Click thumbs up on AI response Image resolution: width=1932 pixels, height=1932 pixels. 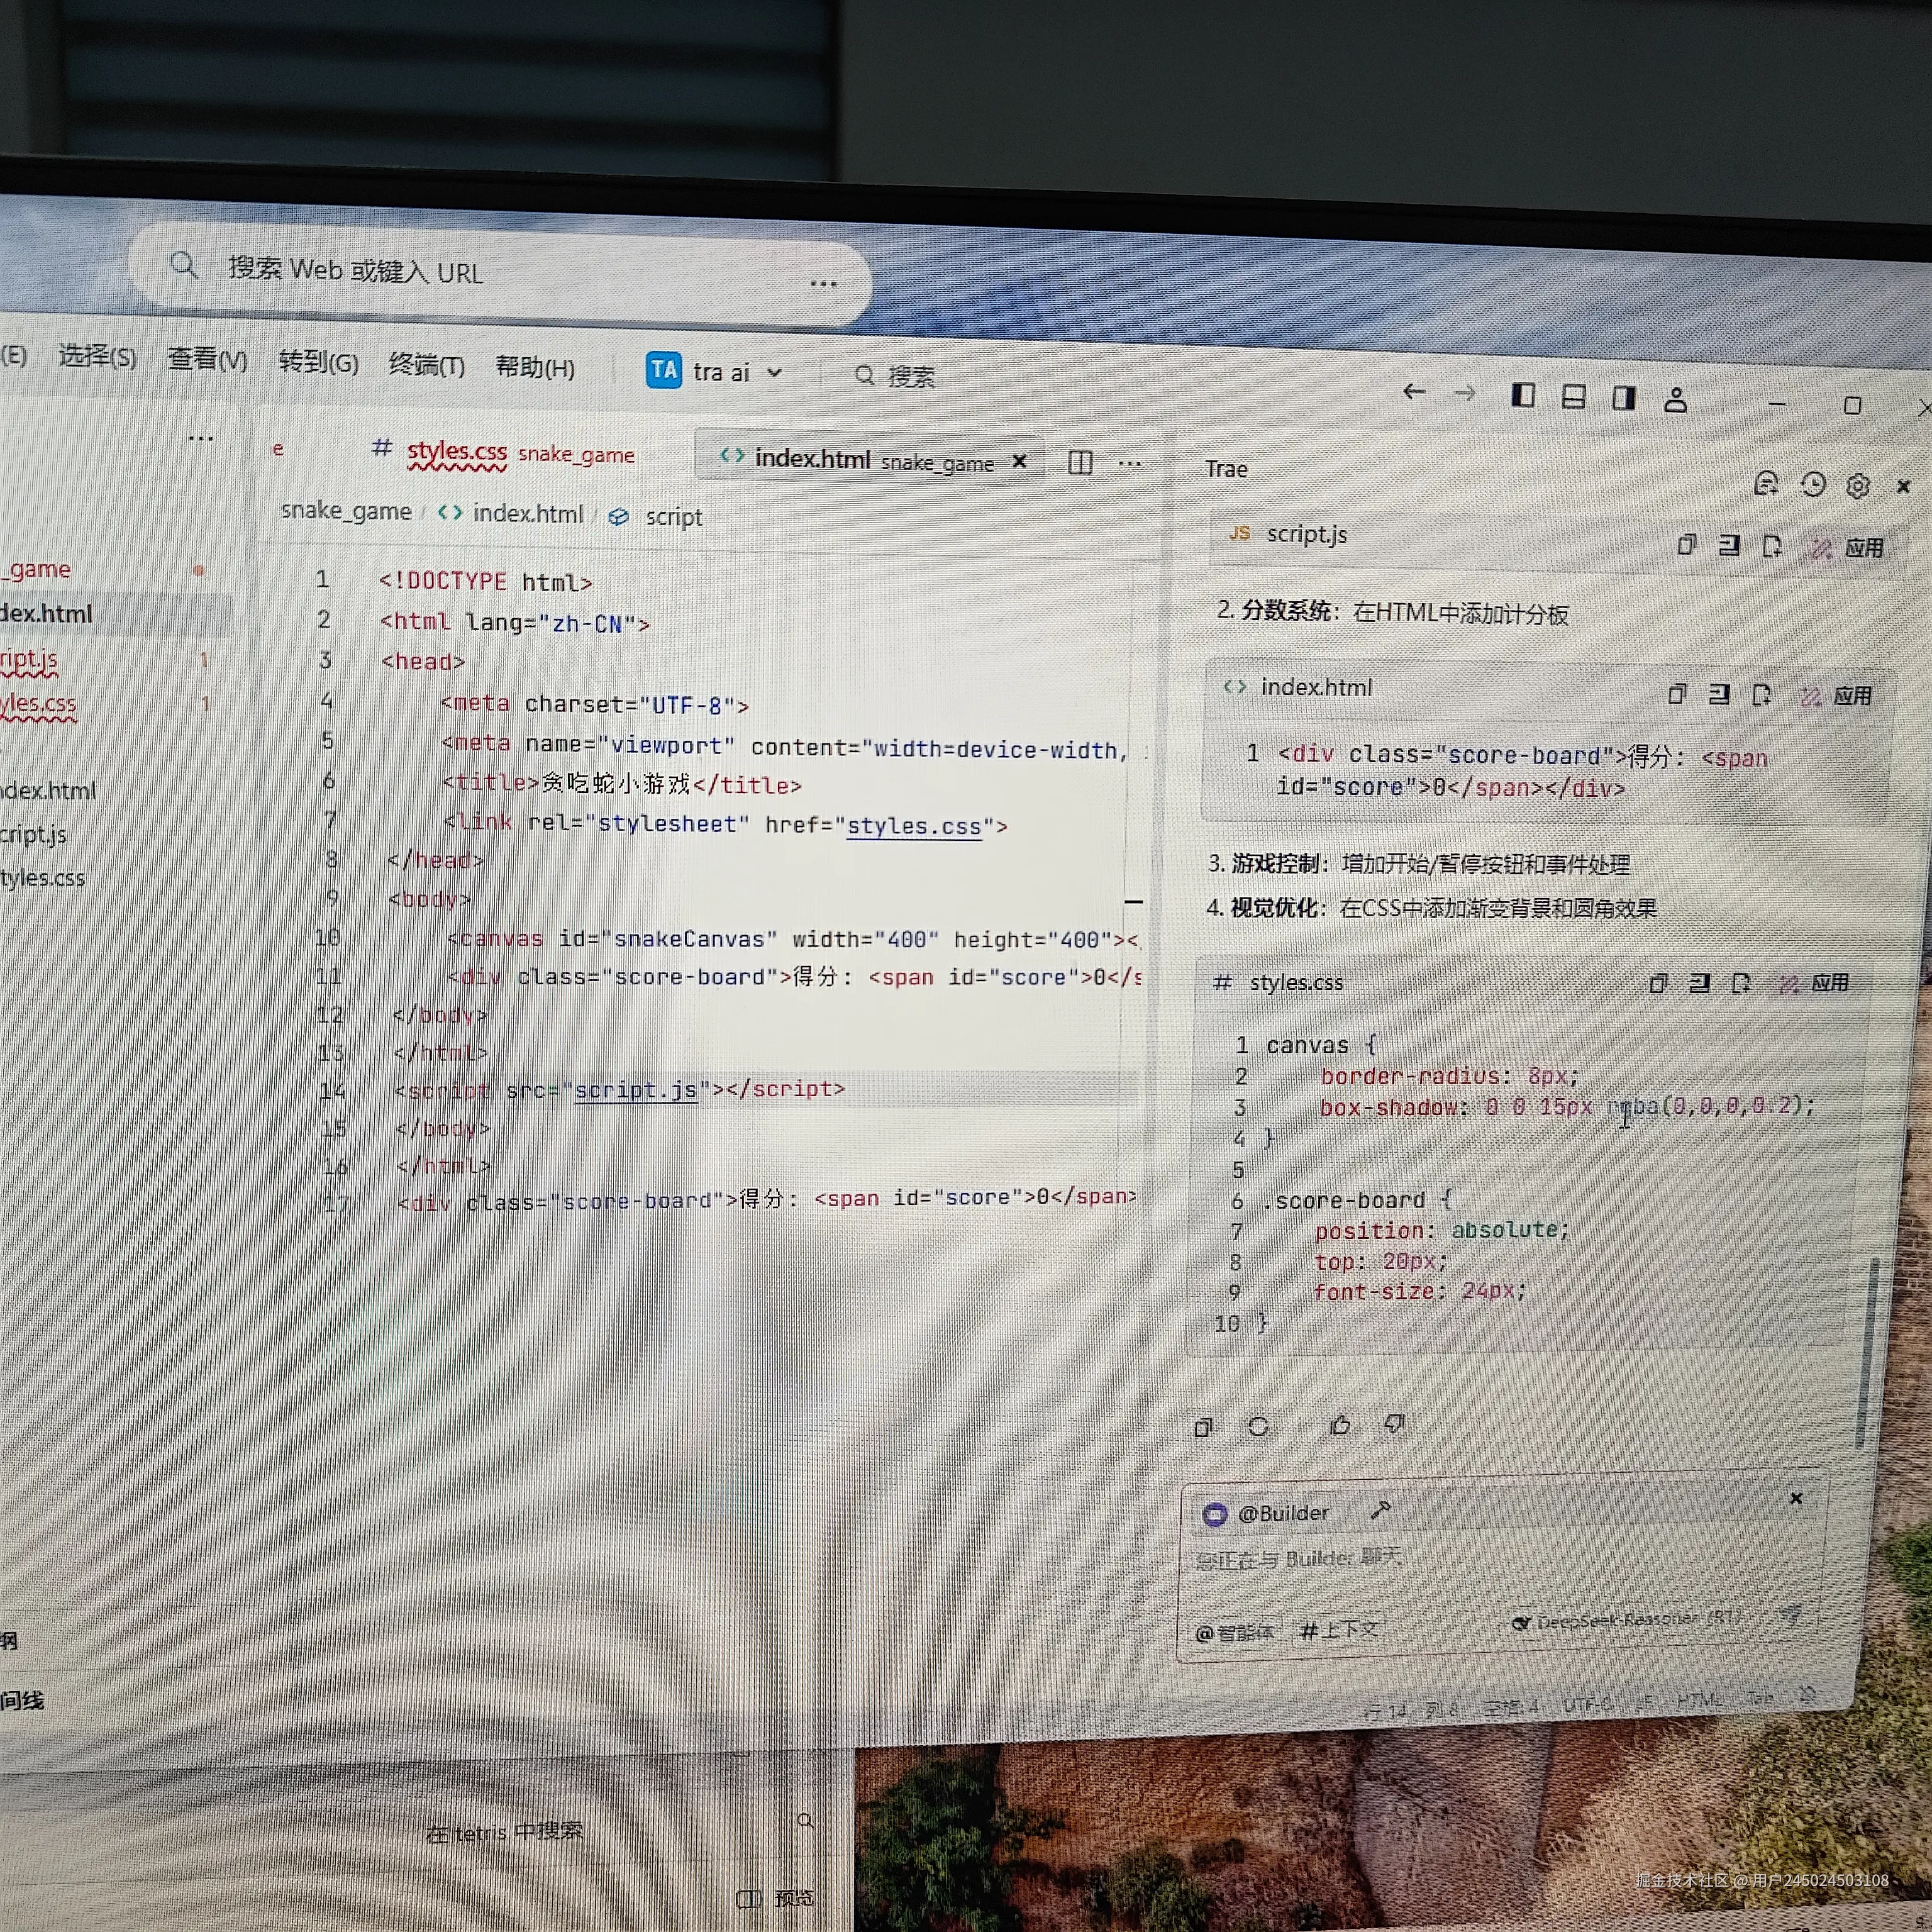tap(1340, 1425)
